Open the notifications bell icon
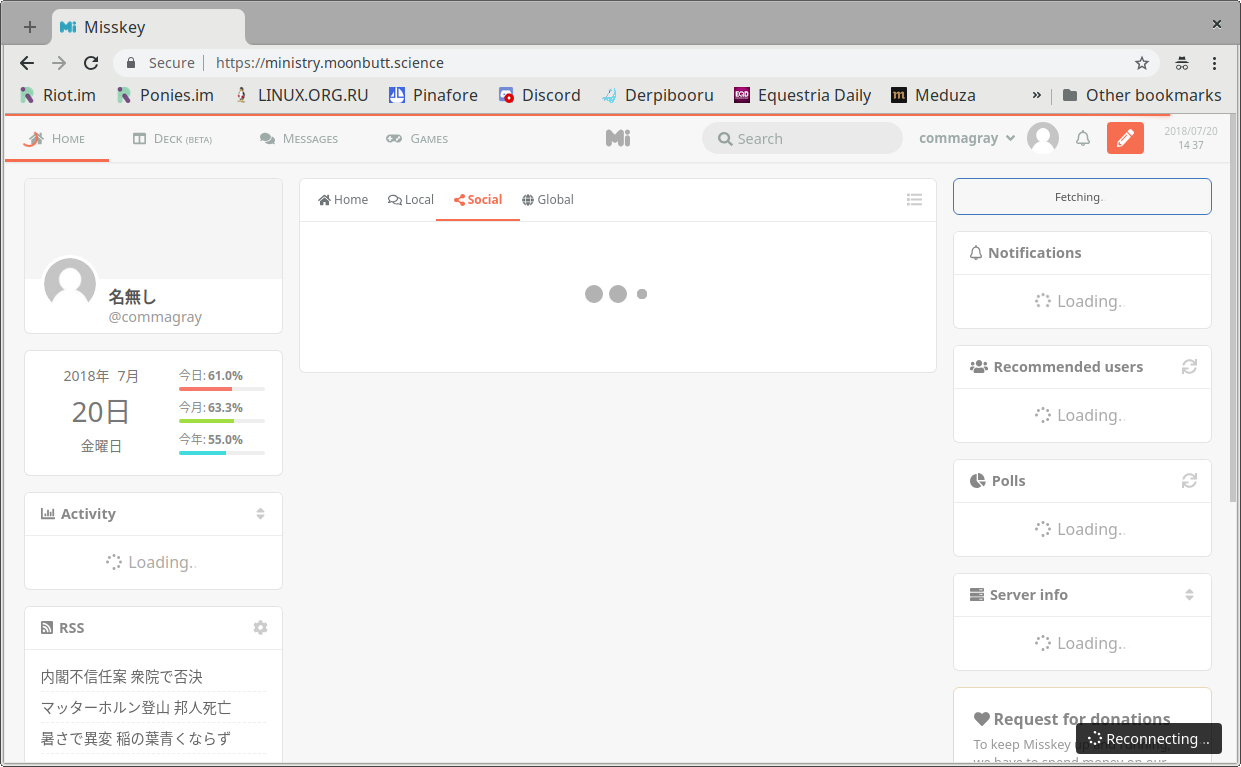The width and height of the screenshot is (1241, 767). click(x=1083, y=139)
